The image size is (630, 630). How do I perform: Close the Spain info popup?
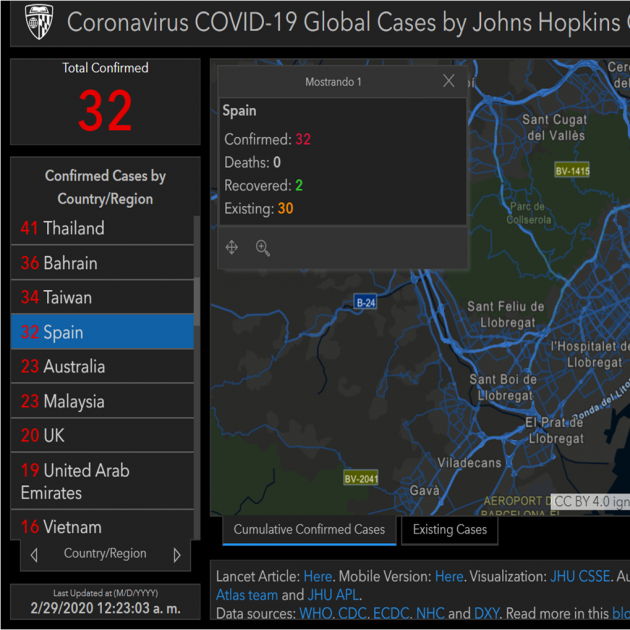[448, 81]
